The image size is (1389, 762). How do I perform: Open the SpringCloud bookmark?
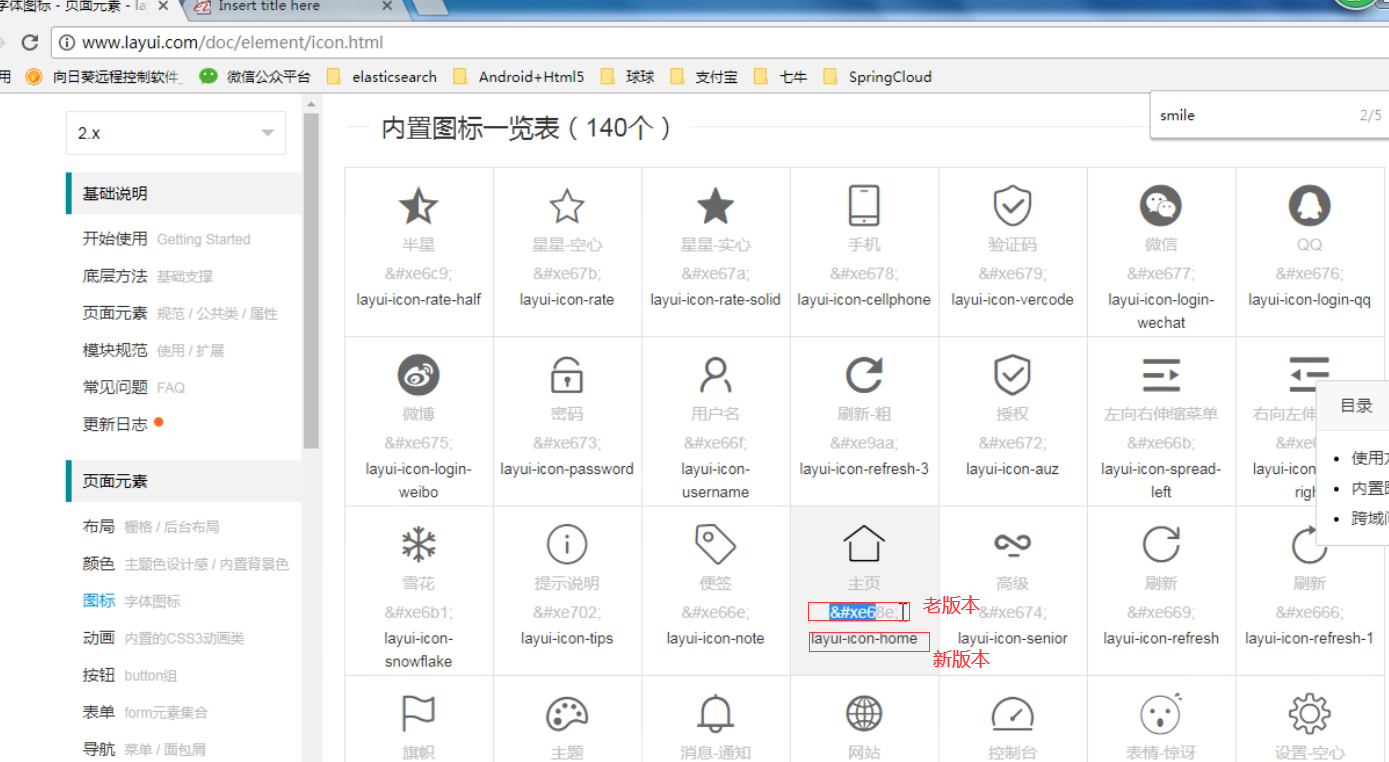coord(890,76)
